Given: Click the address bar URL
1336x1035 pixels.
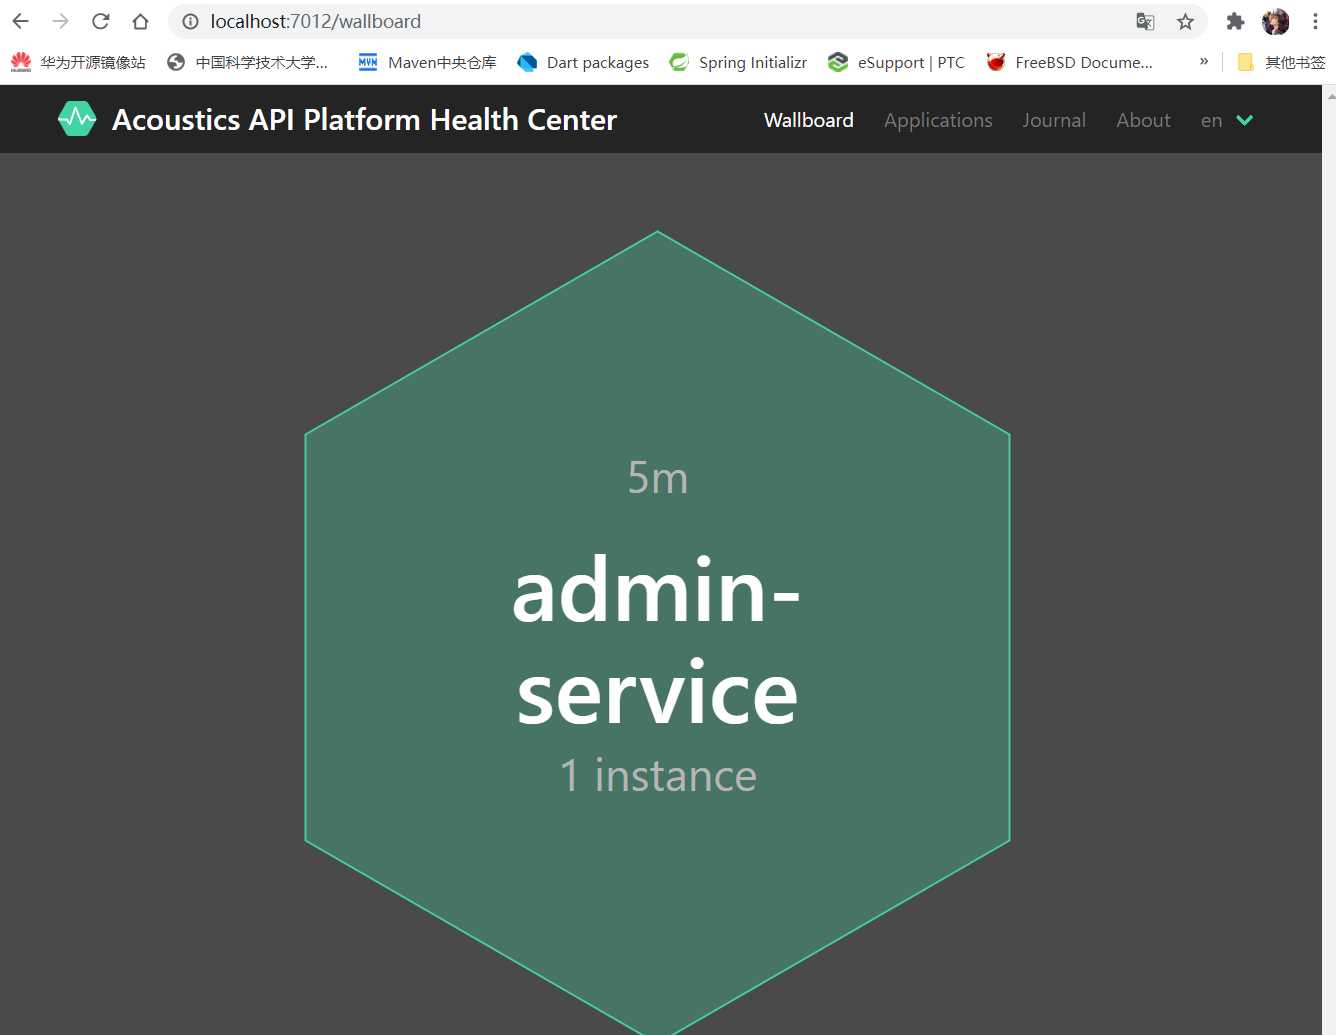Looking at the screenshot, I should [x=315, y=21].
